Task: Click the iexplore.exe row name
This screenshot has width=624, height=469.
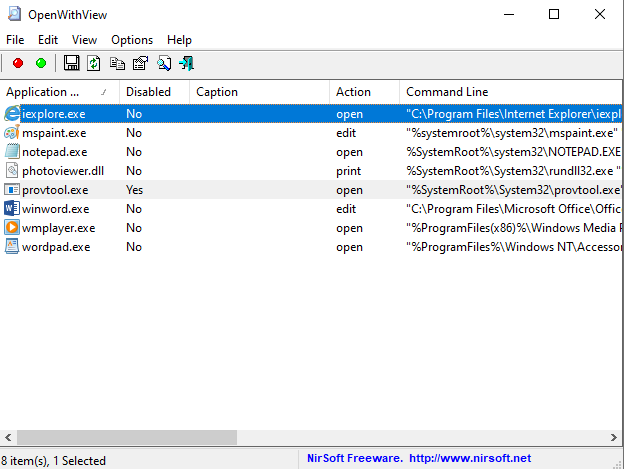Action: 54,114
